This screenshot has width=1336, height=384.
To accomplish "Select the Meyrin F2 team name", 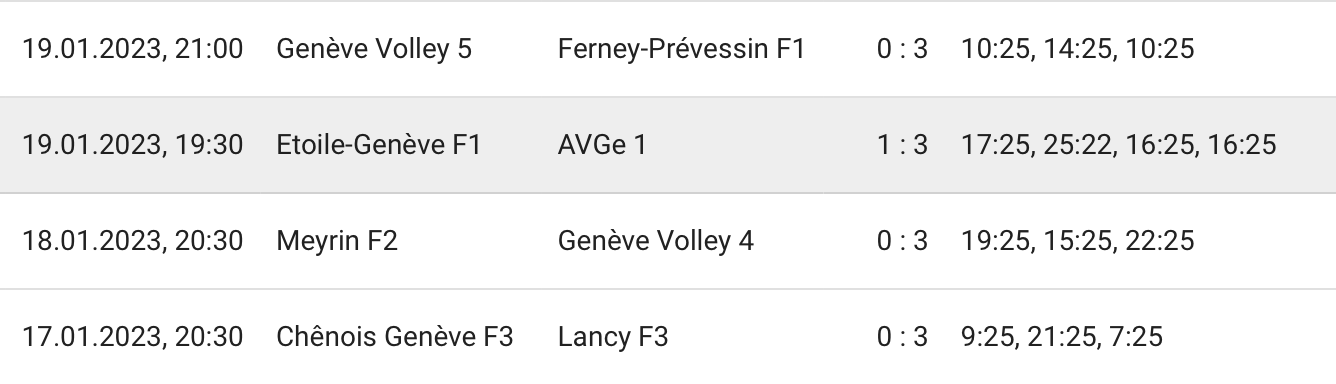I will tap(337, 241).
